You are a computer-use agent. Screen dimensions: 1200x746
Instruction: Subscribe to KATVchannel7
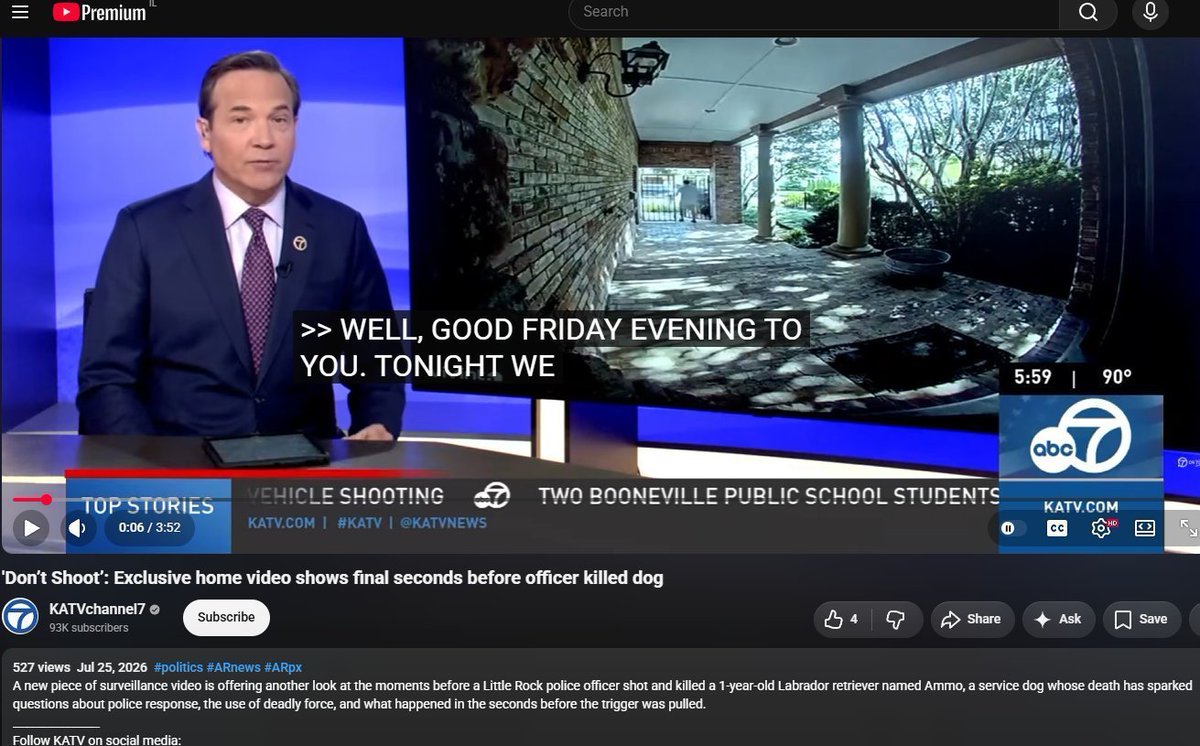coord(226,617)
